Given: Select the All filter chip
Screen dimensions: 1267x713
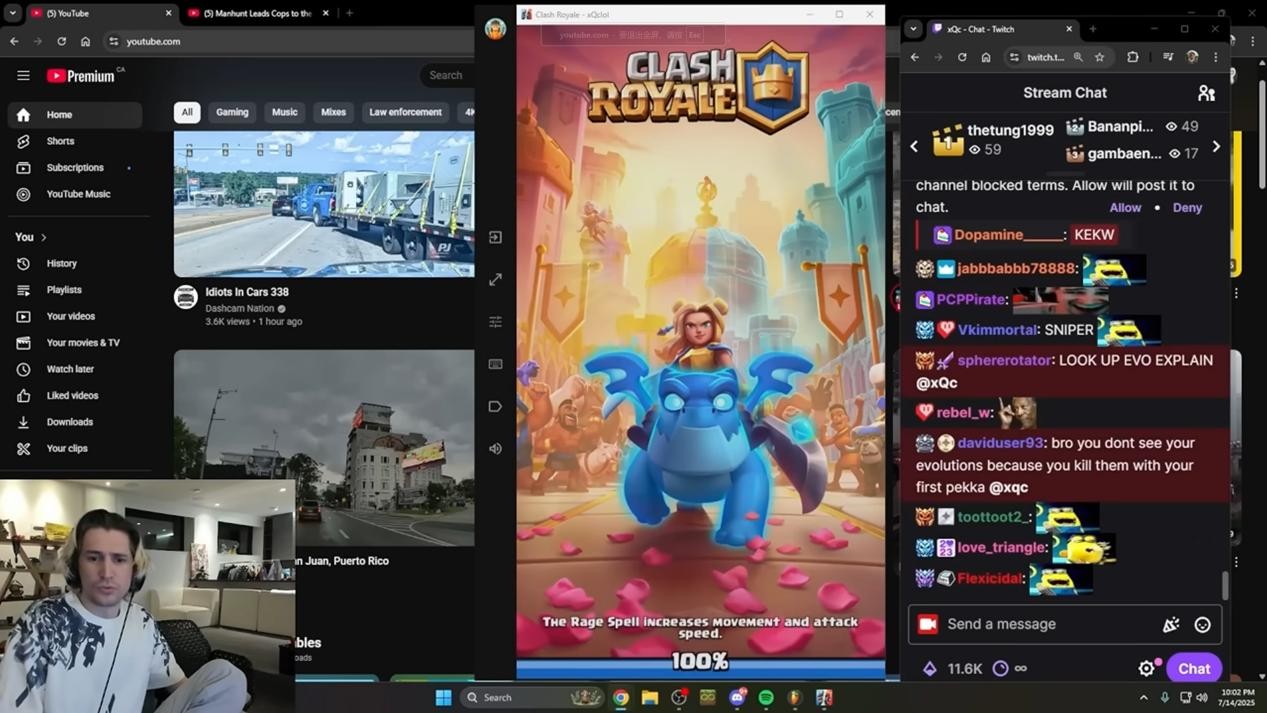Looking at the screenshot, I should (x=187, y=113).
